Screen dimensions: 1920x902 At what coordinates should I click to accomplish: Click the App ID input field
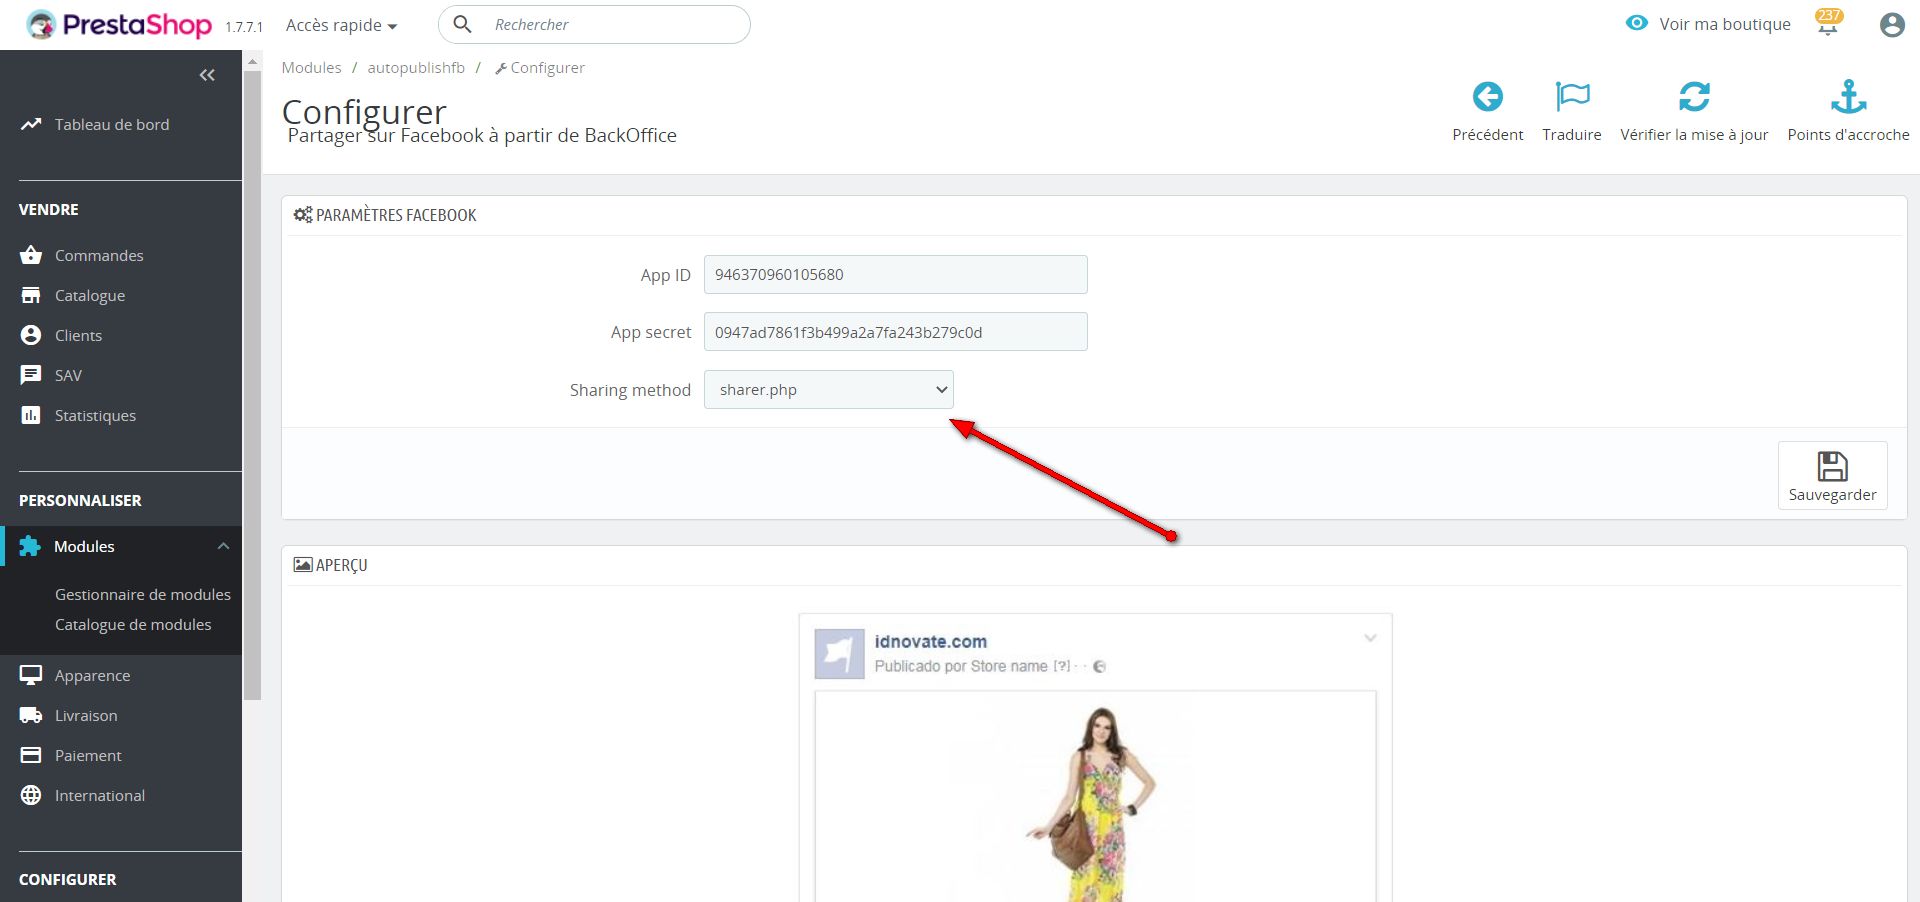[895, 274]
